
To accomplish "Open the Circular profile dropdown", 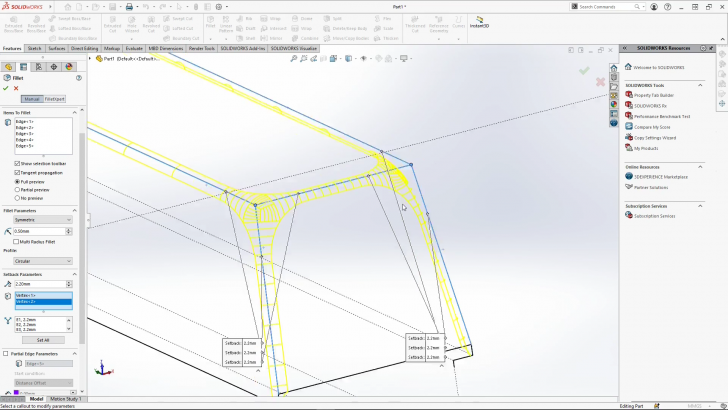I will (x=42, y=261).
